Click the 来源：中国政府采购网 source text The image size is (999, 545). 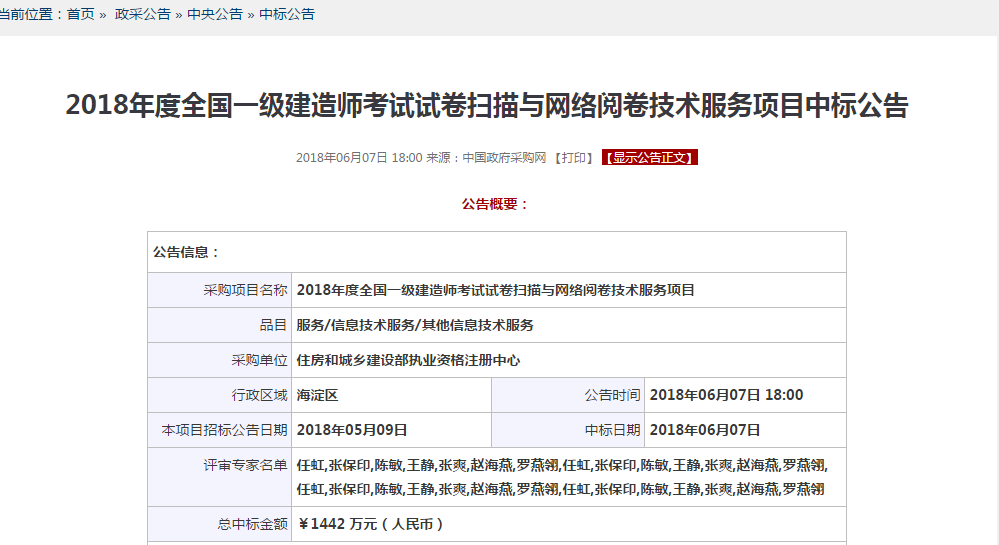[x=486, y=158]
